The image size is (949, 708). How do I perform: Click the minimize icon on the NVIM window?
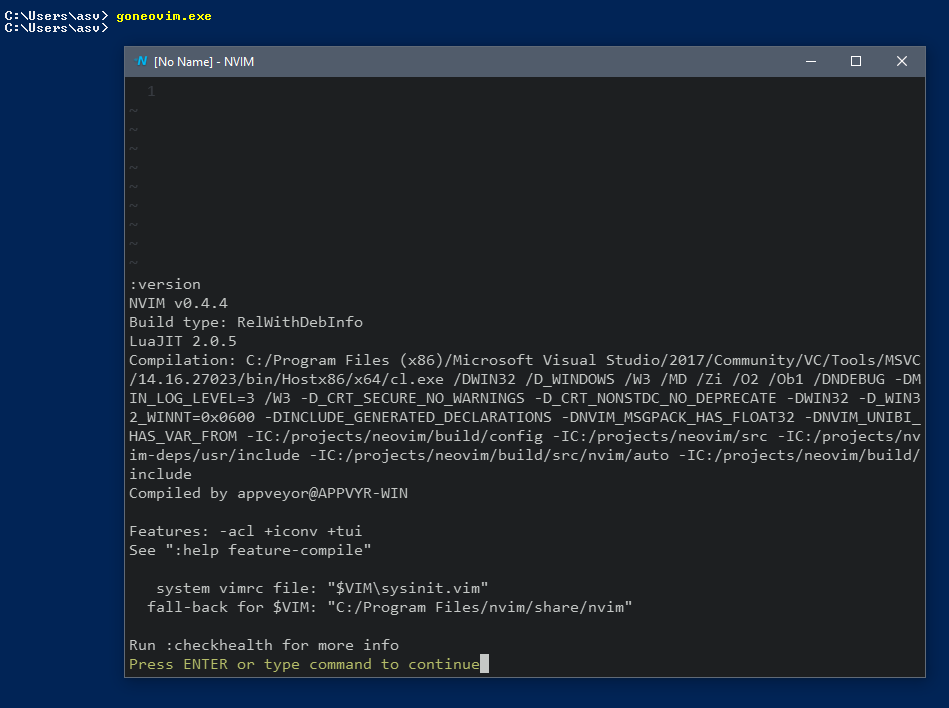(x=810, y=61)
